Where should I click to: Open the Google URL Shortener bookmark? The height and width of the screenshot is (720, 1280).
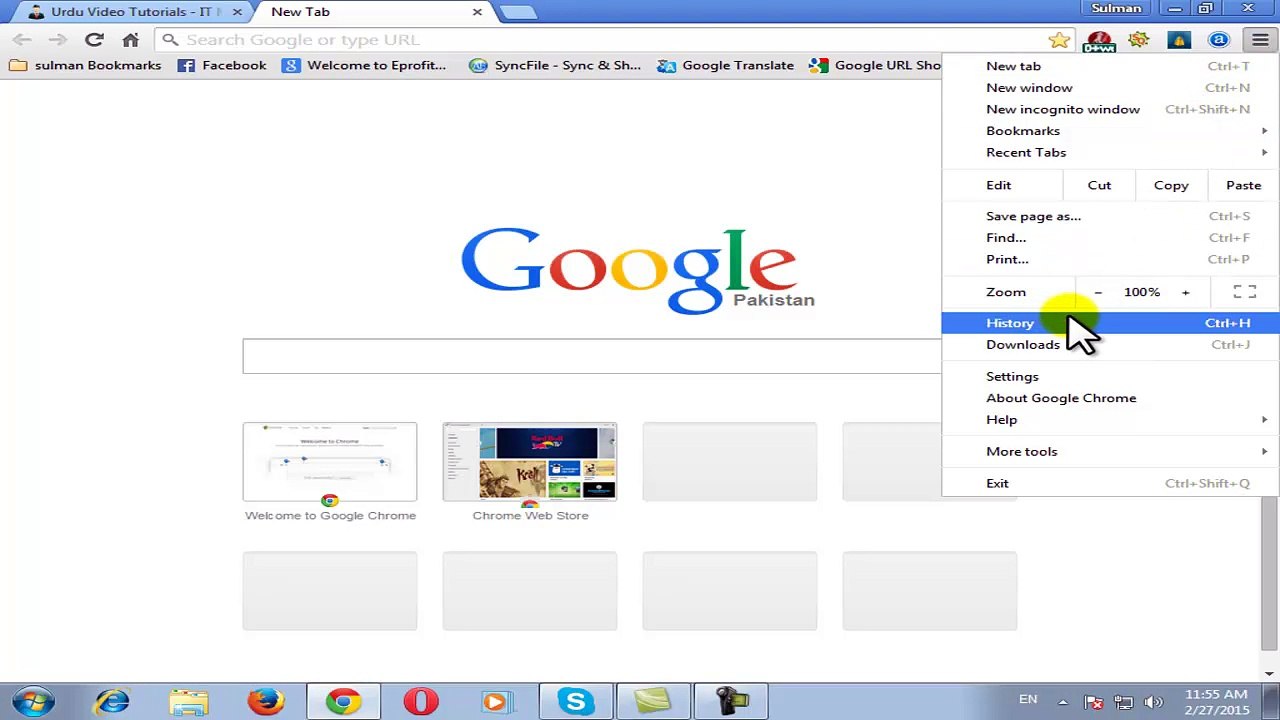click(876, 65)
